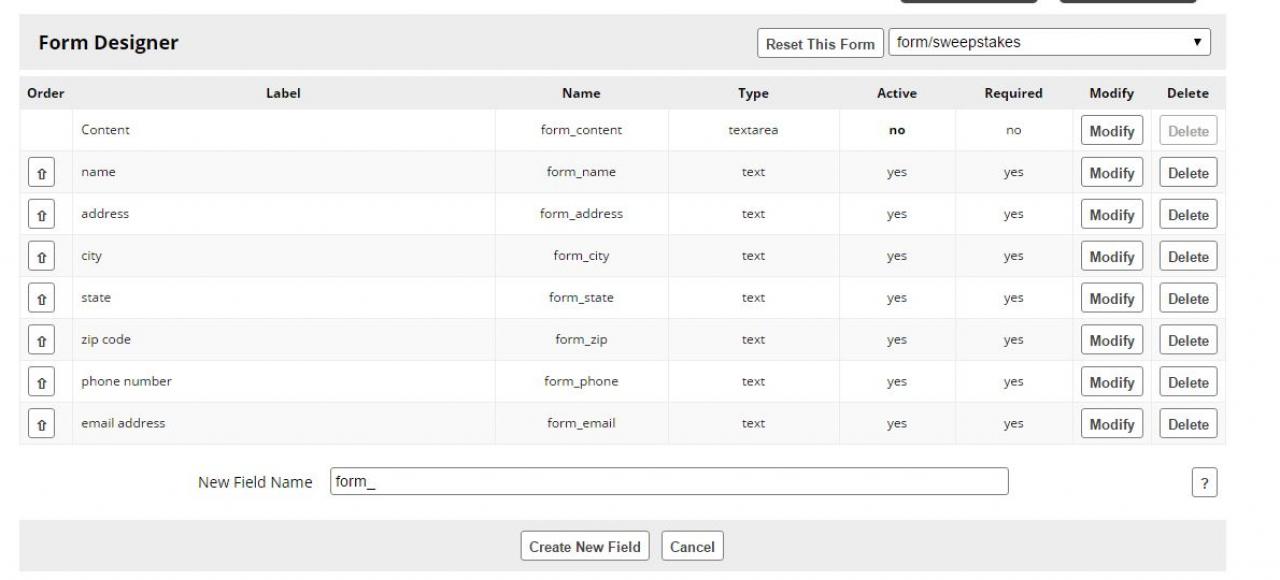The image size is (1280, 580).
Task: Move the state field up
Action: coord(41,299)
